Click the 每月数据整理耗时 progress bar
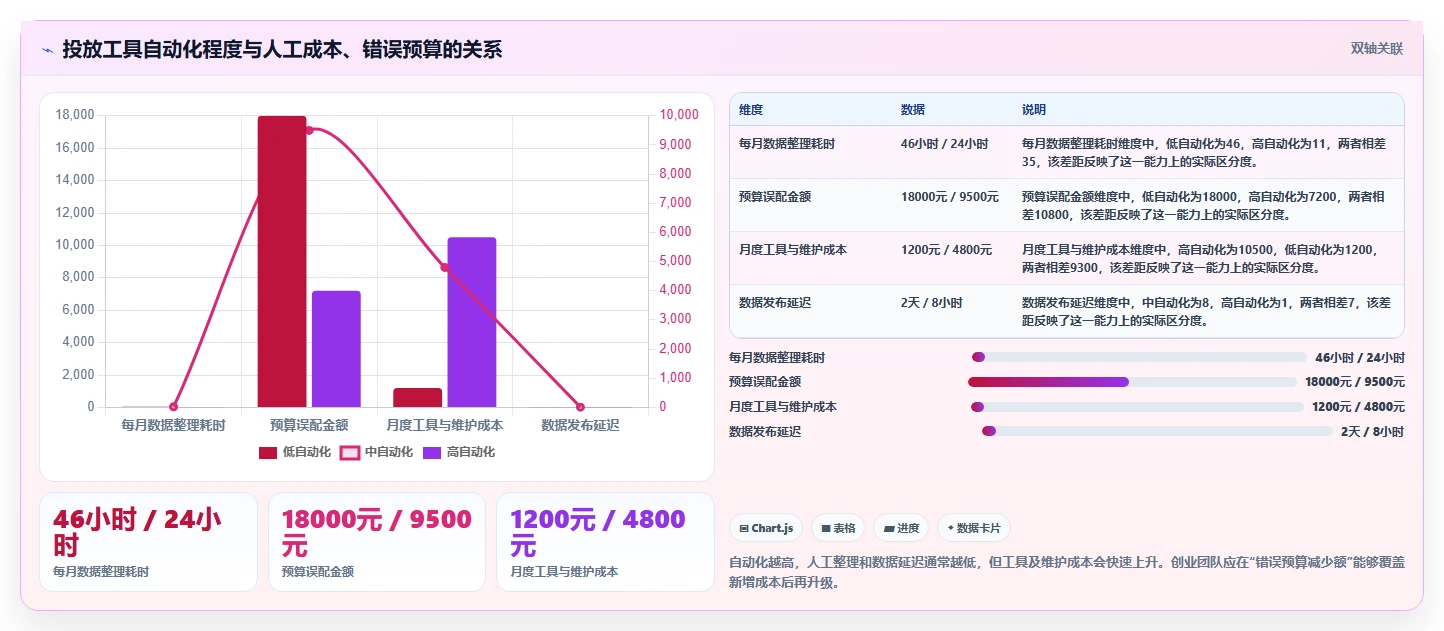Screen dimensions: 1444x631 (1139, 357)
